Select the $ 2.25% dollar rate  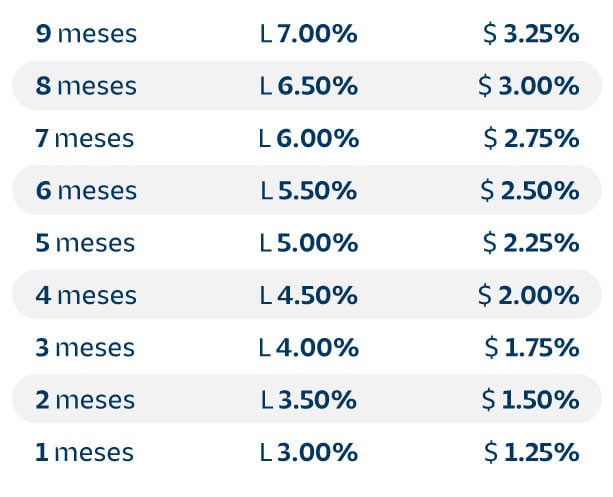coord(530,243)
